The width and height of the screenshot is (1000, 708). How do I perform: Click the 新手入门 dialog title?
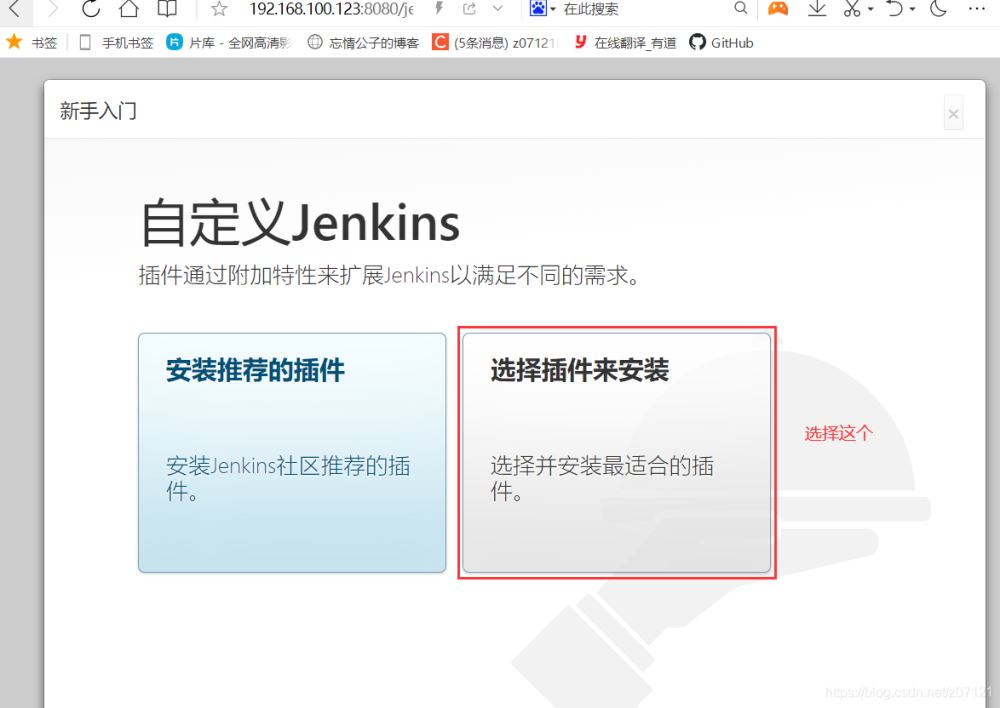(98, 111)
